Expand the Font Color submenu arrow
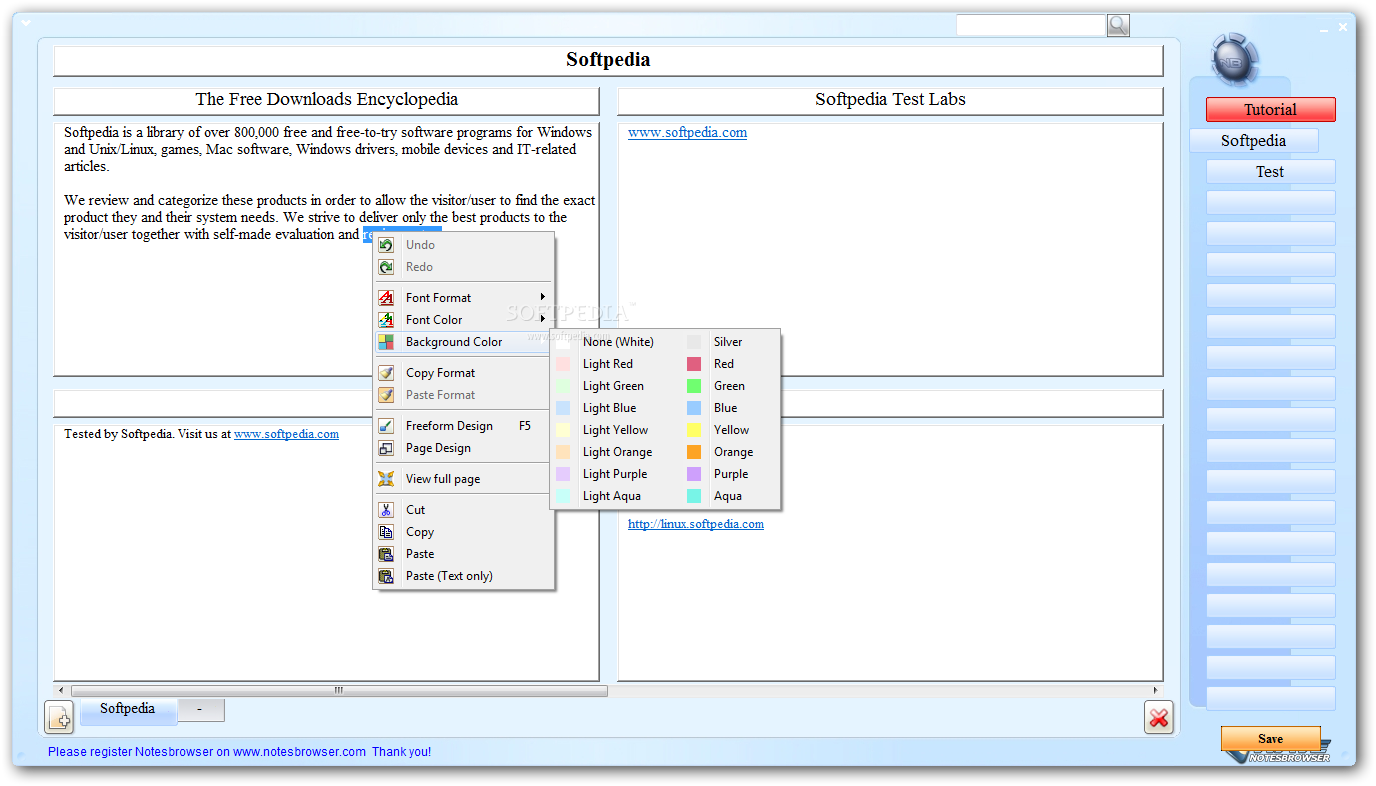 543,319
